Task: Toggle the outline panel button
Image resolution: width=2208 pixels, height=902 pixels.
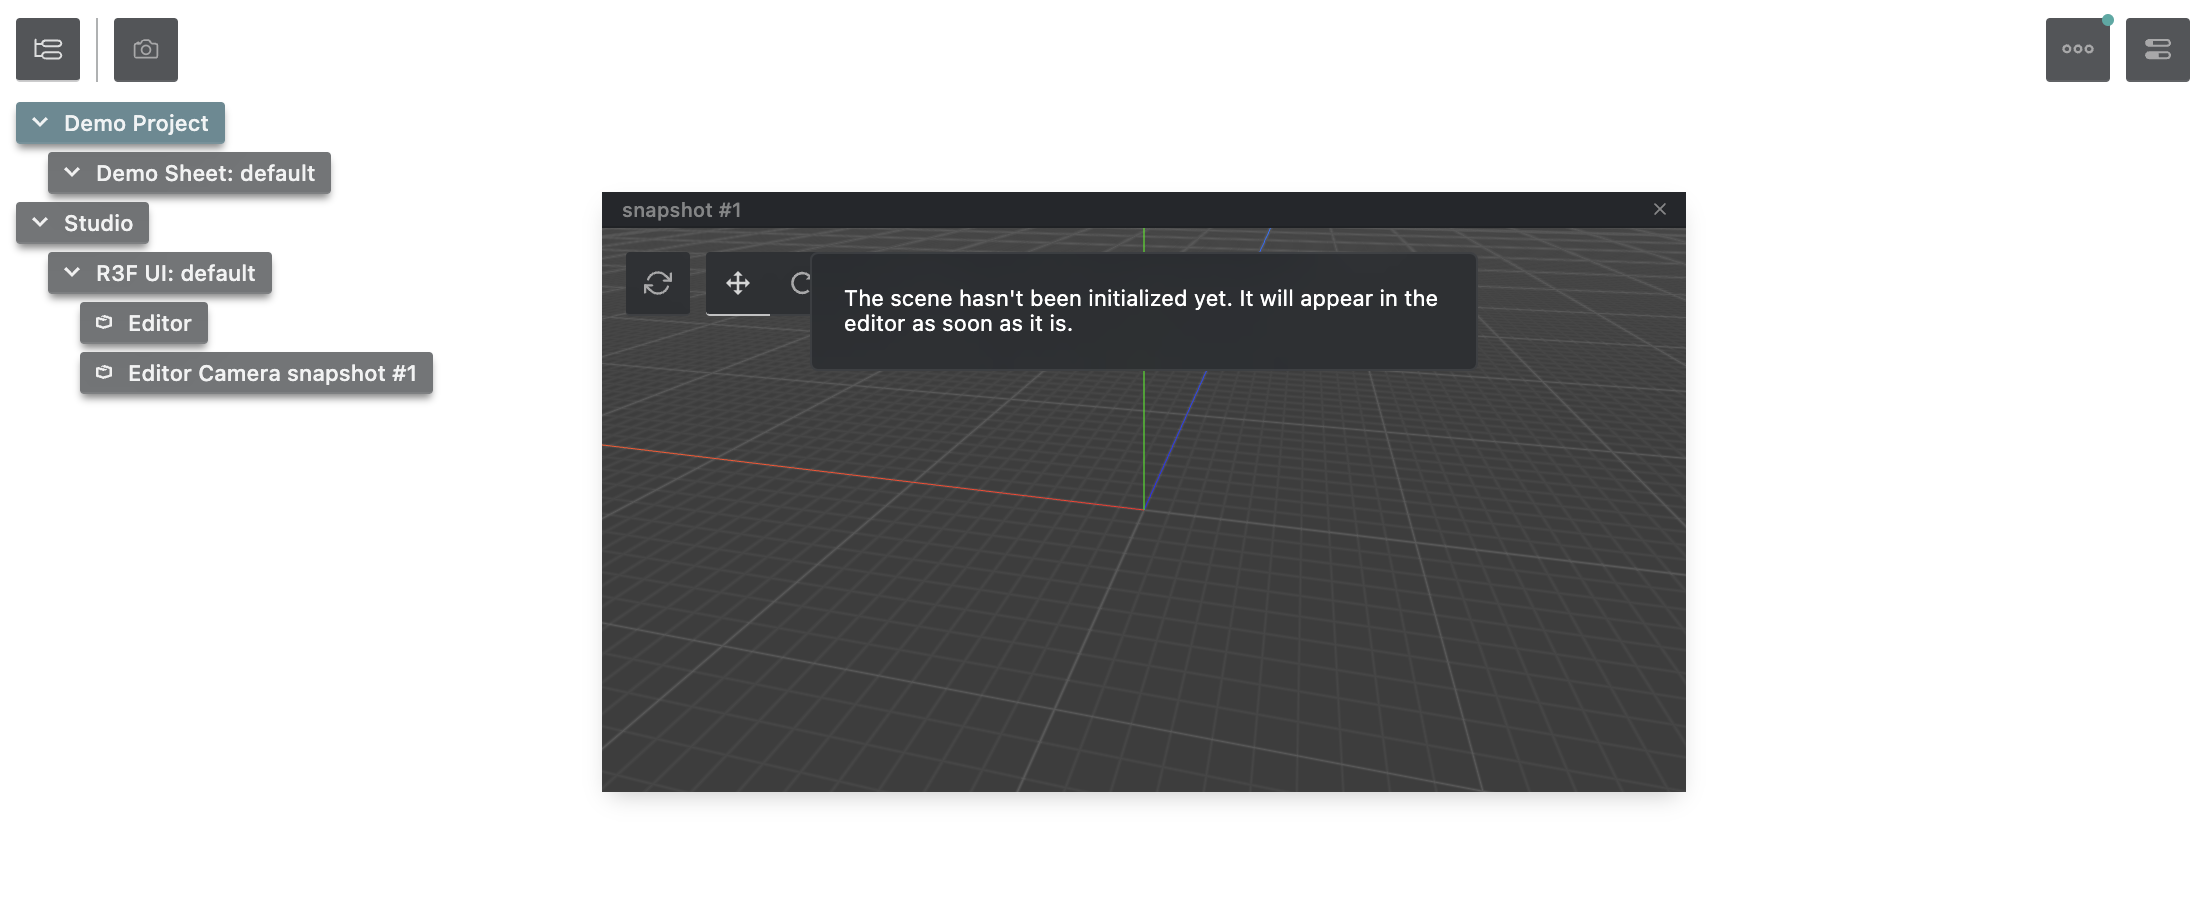Action: pyautogui.click(x=48, y=49)
